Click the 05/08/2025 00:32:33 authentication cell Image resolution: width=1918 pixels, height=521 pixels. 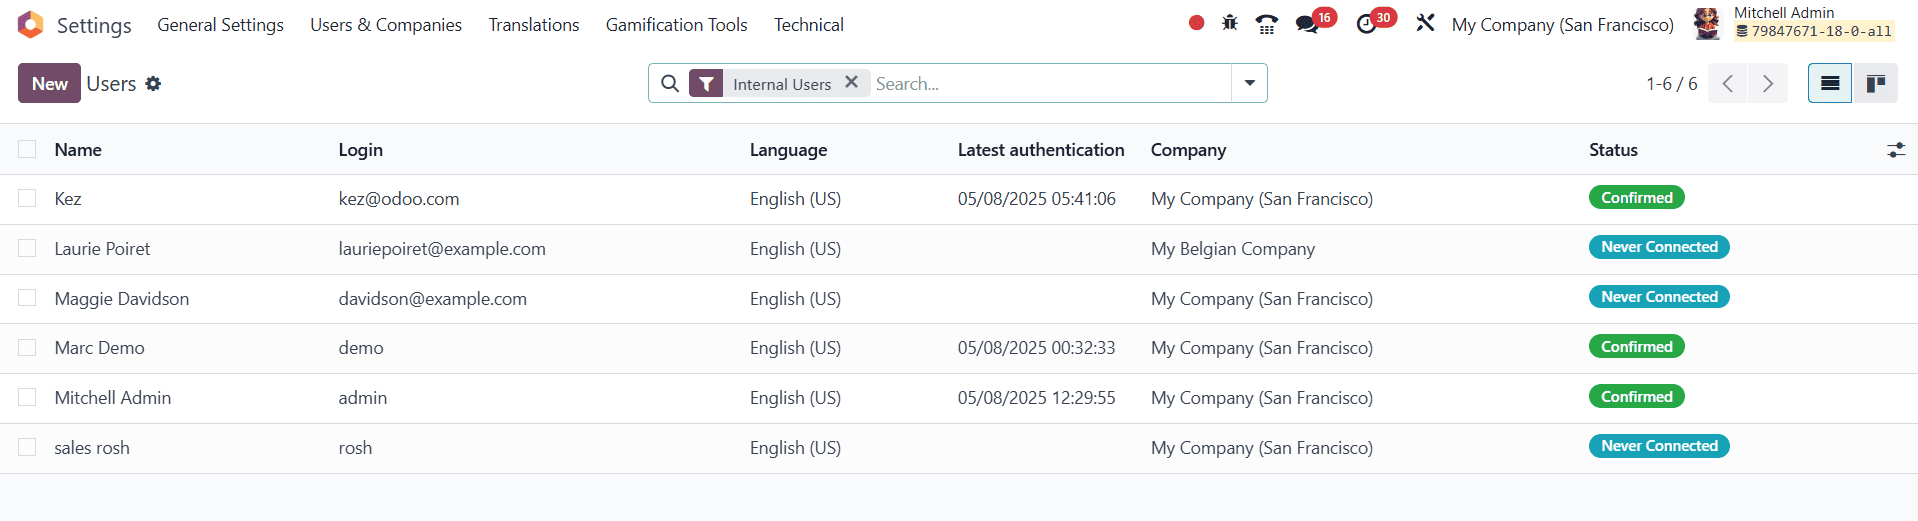pyautogui.click(x=1037, y=347)
